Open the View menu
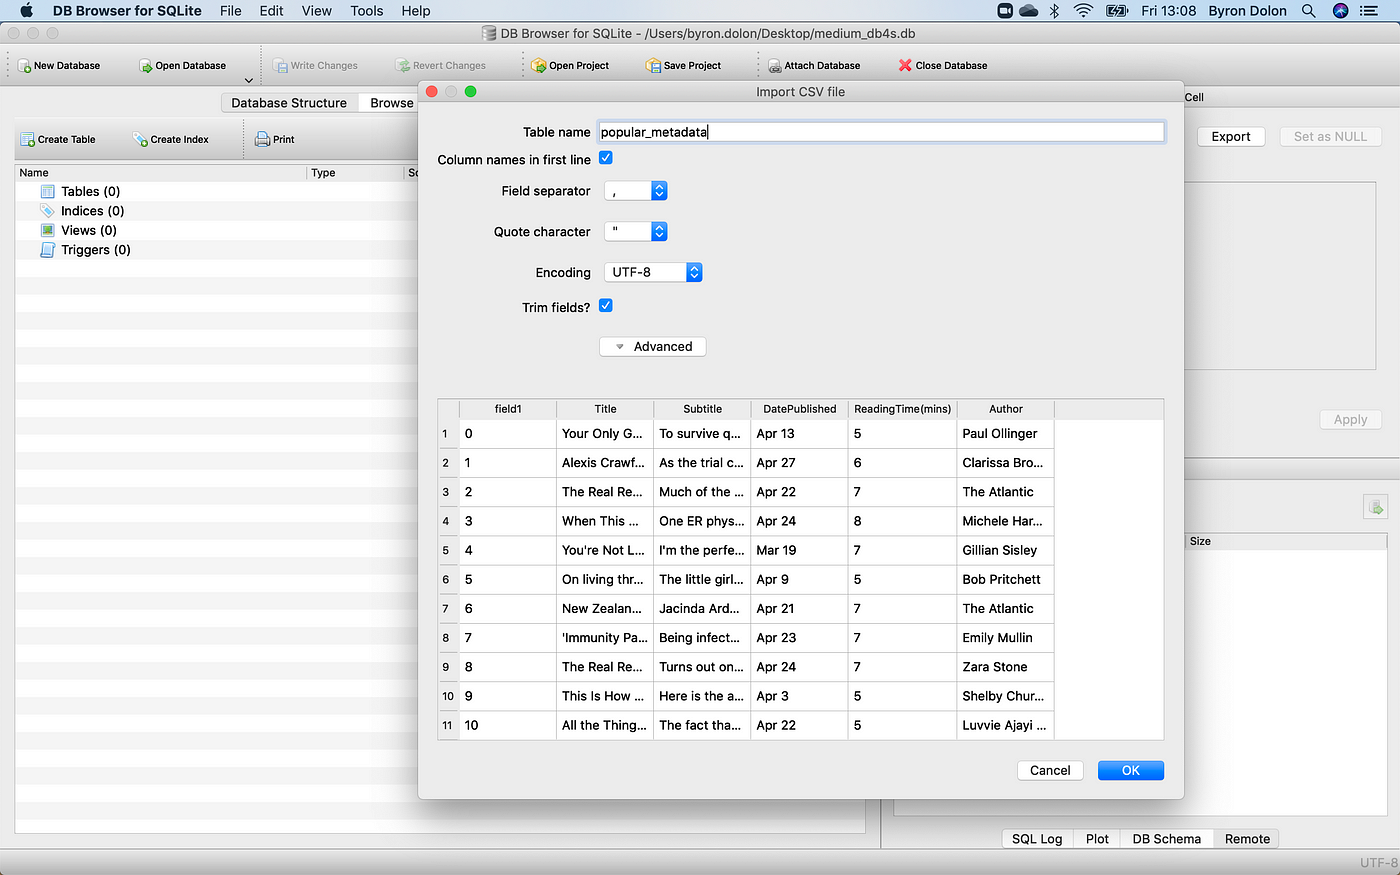1400x875 pixels. pos(317,11)
